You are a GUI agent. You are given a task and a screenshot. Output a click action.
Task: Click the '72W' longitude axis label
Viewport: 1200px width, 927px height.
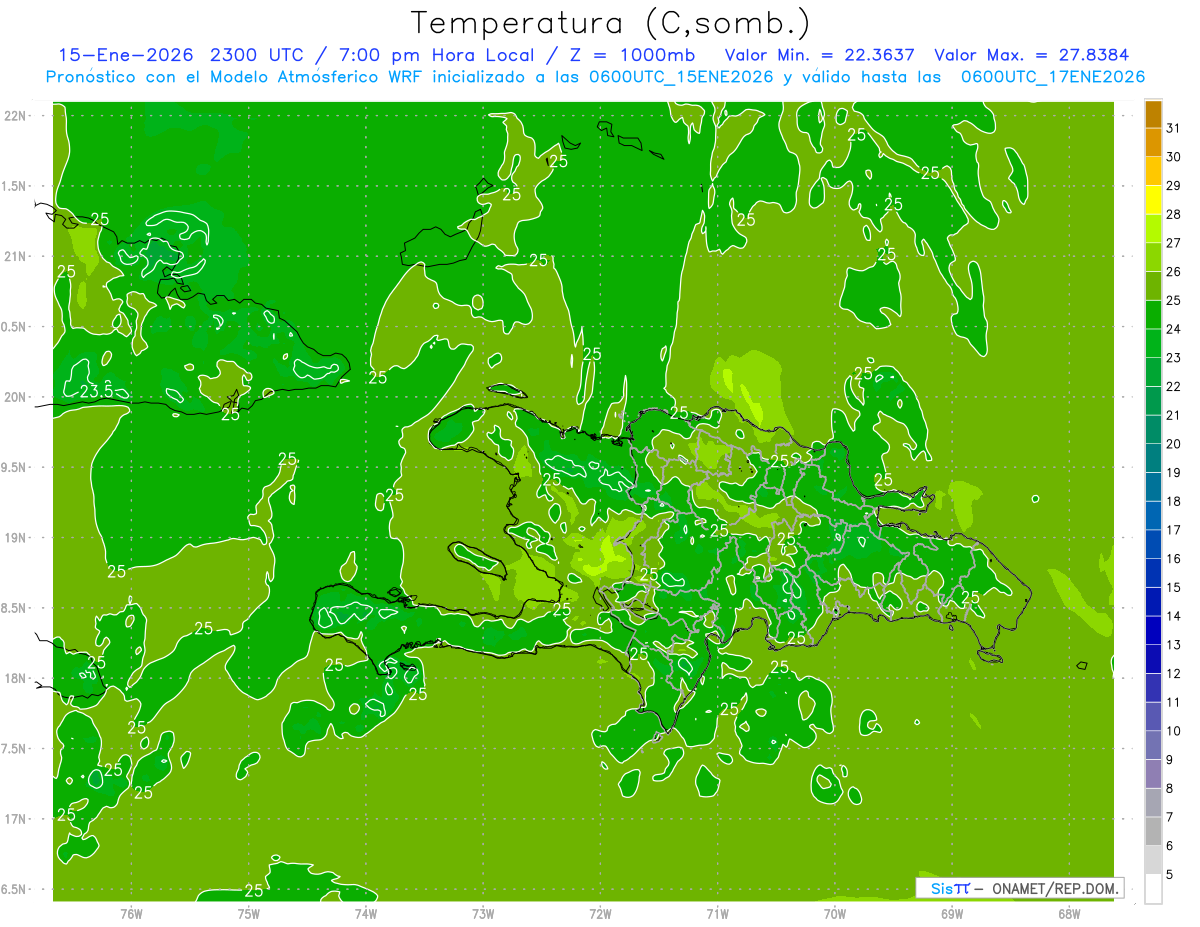[x=600, y=913]
